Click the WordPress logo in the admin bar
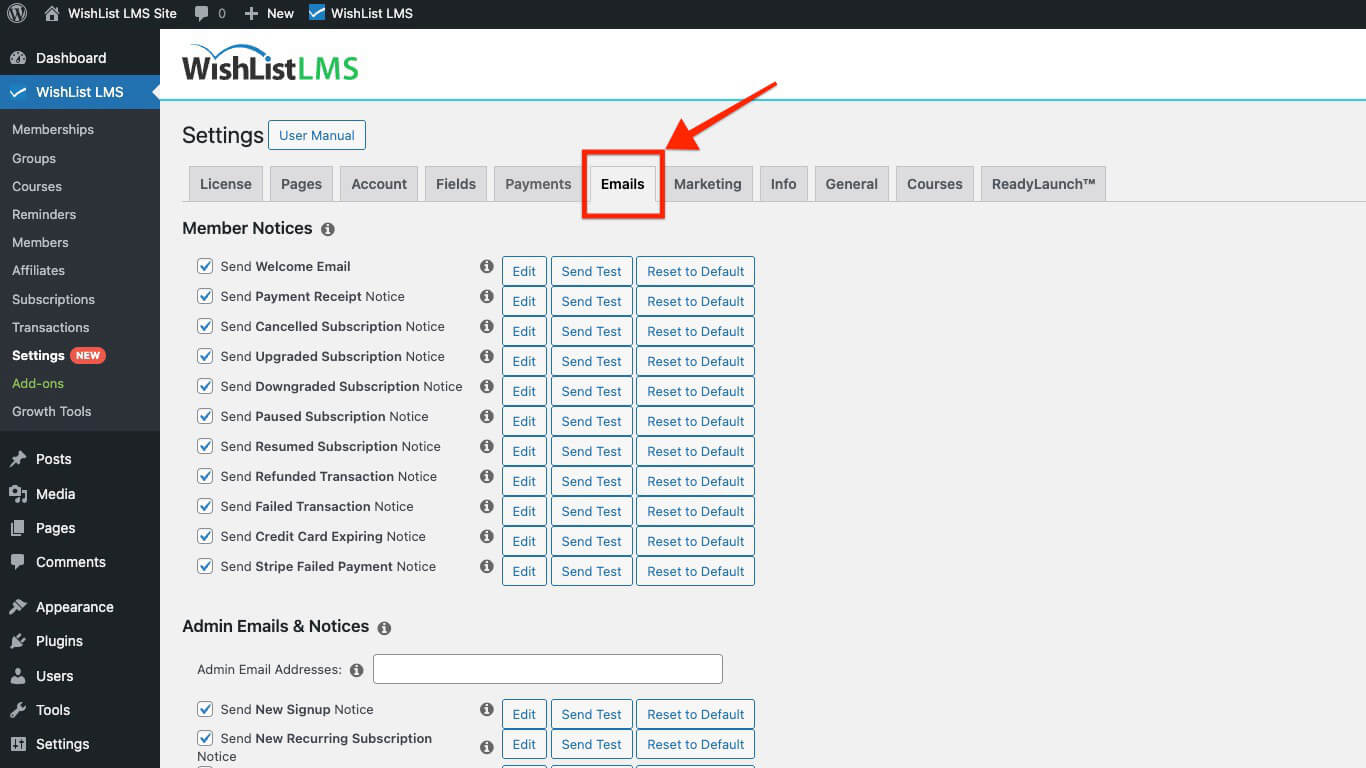This screenshot has height=768, width=1366. pyautogui.click(x=16, y=13)
